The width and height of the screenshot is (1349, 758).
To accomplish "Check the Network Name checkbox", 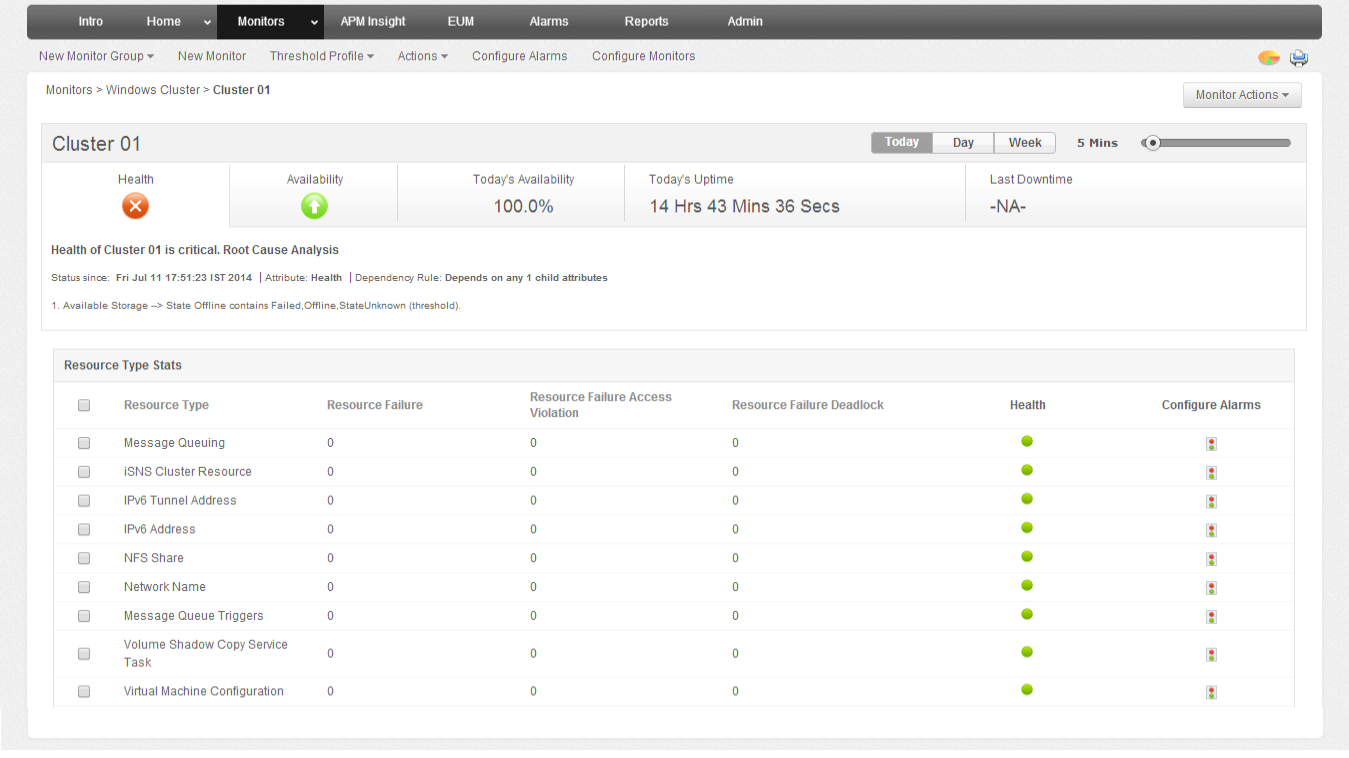I will coord(84,587).
